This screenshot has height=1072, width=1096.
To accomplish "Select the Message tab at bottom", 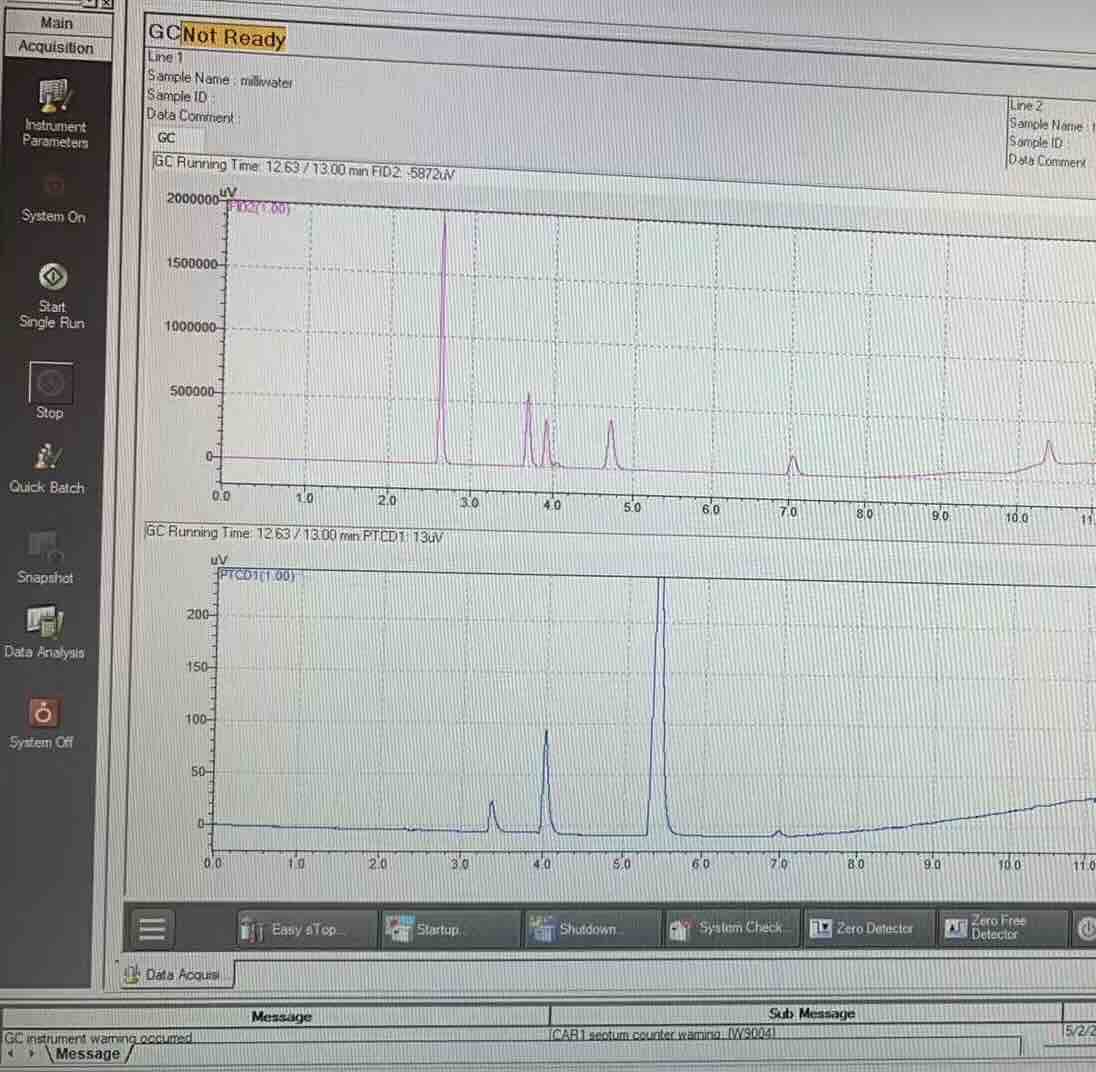I will point(87,1053).
